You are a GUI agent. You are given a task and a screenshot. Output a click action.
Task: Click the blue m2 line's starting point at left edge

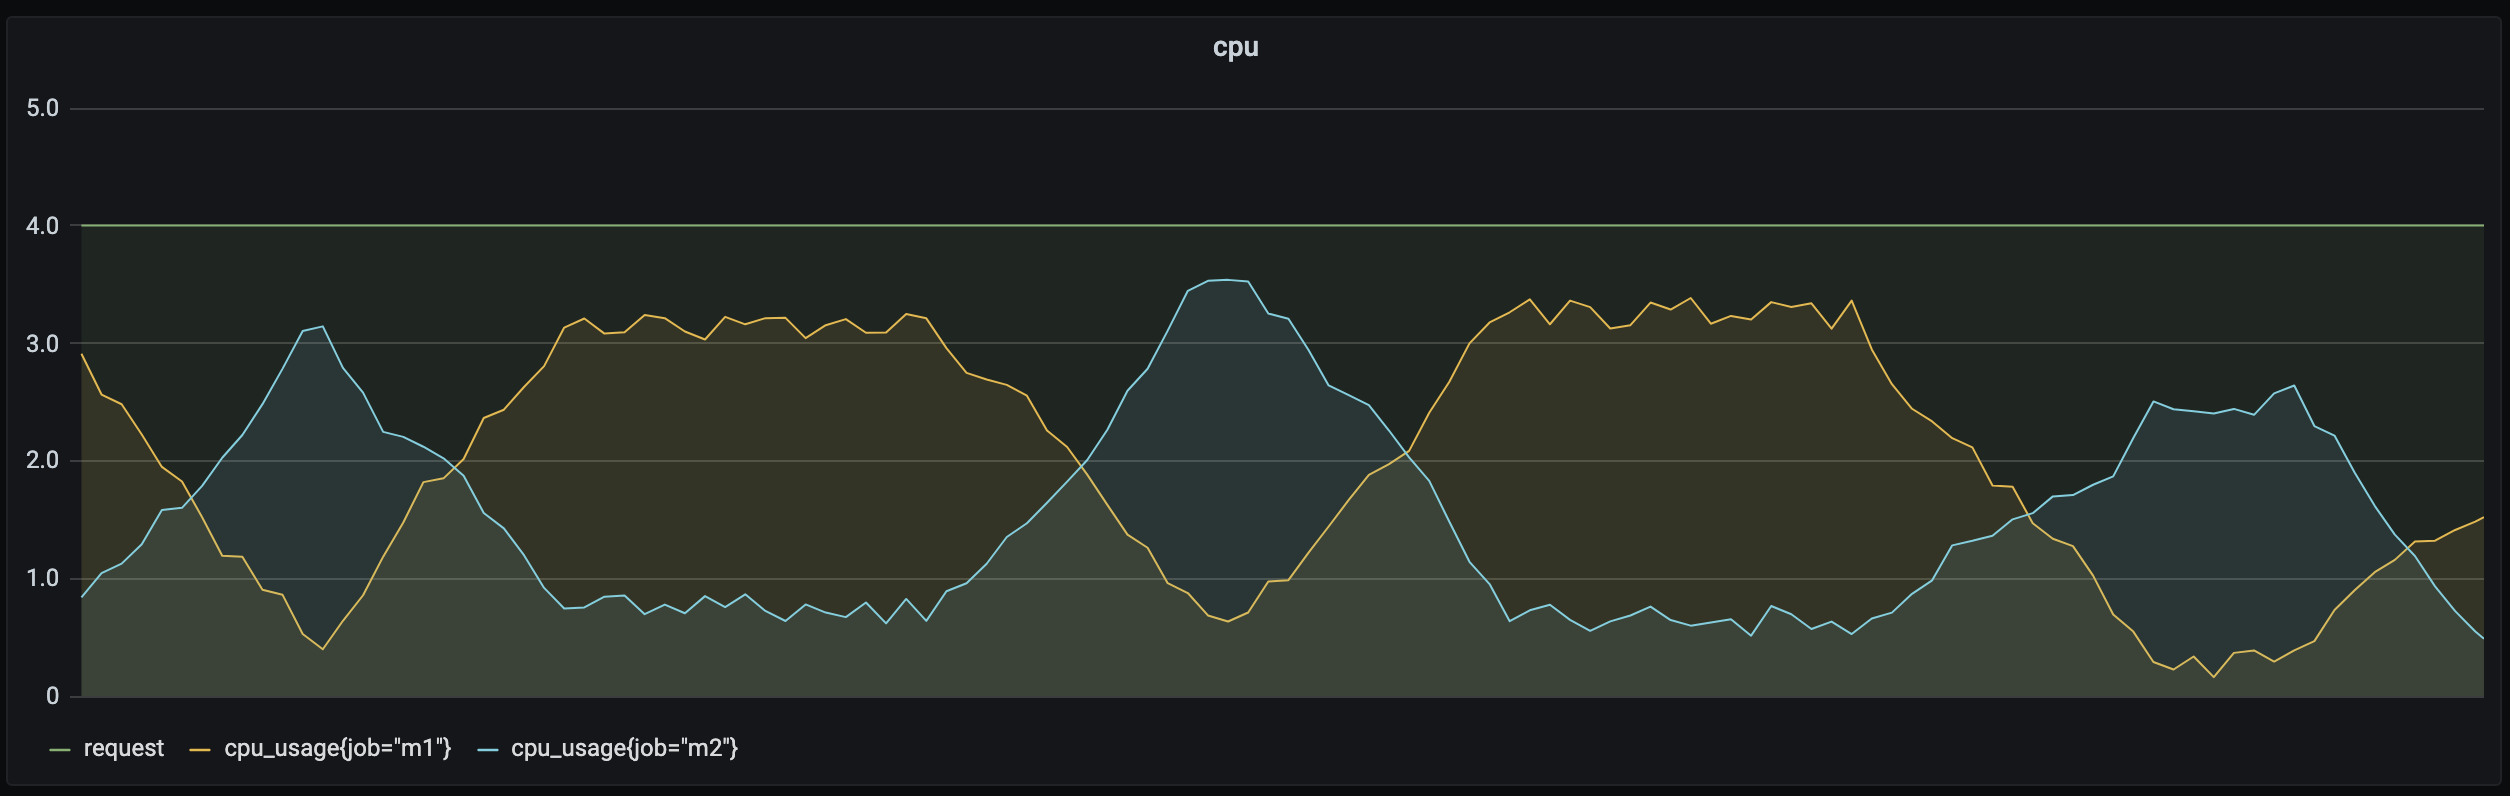82,597
